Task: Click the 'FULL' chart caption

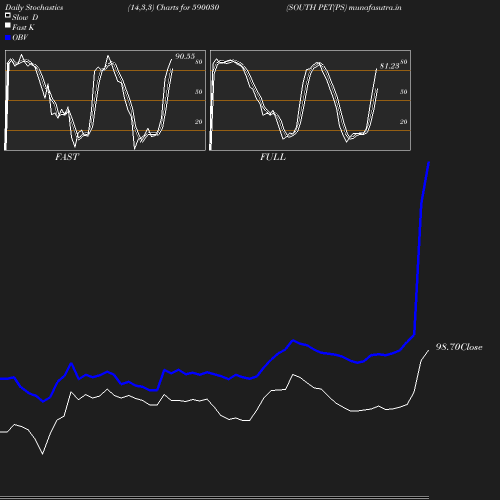Action: [x=273, y=157]
